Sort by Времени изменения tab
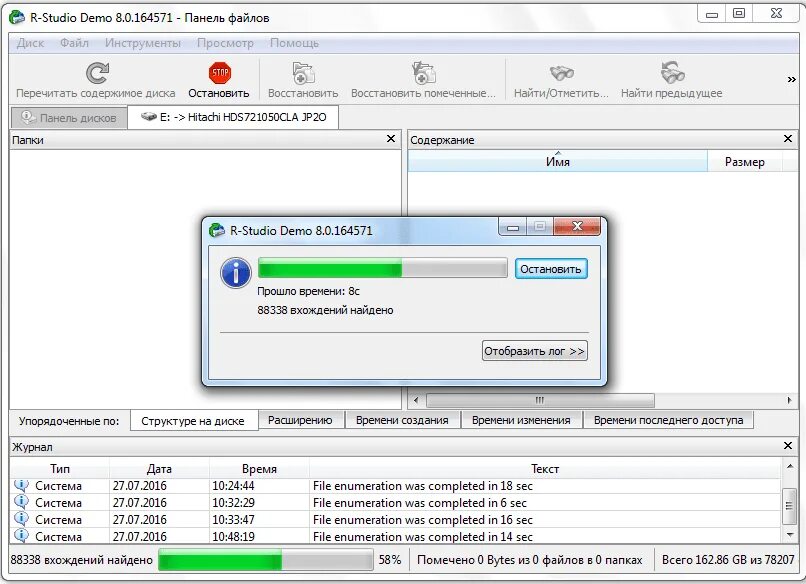 click(521, 420)
